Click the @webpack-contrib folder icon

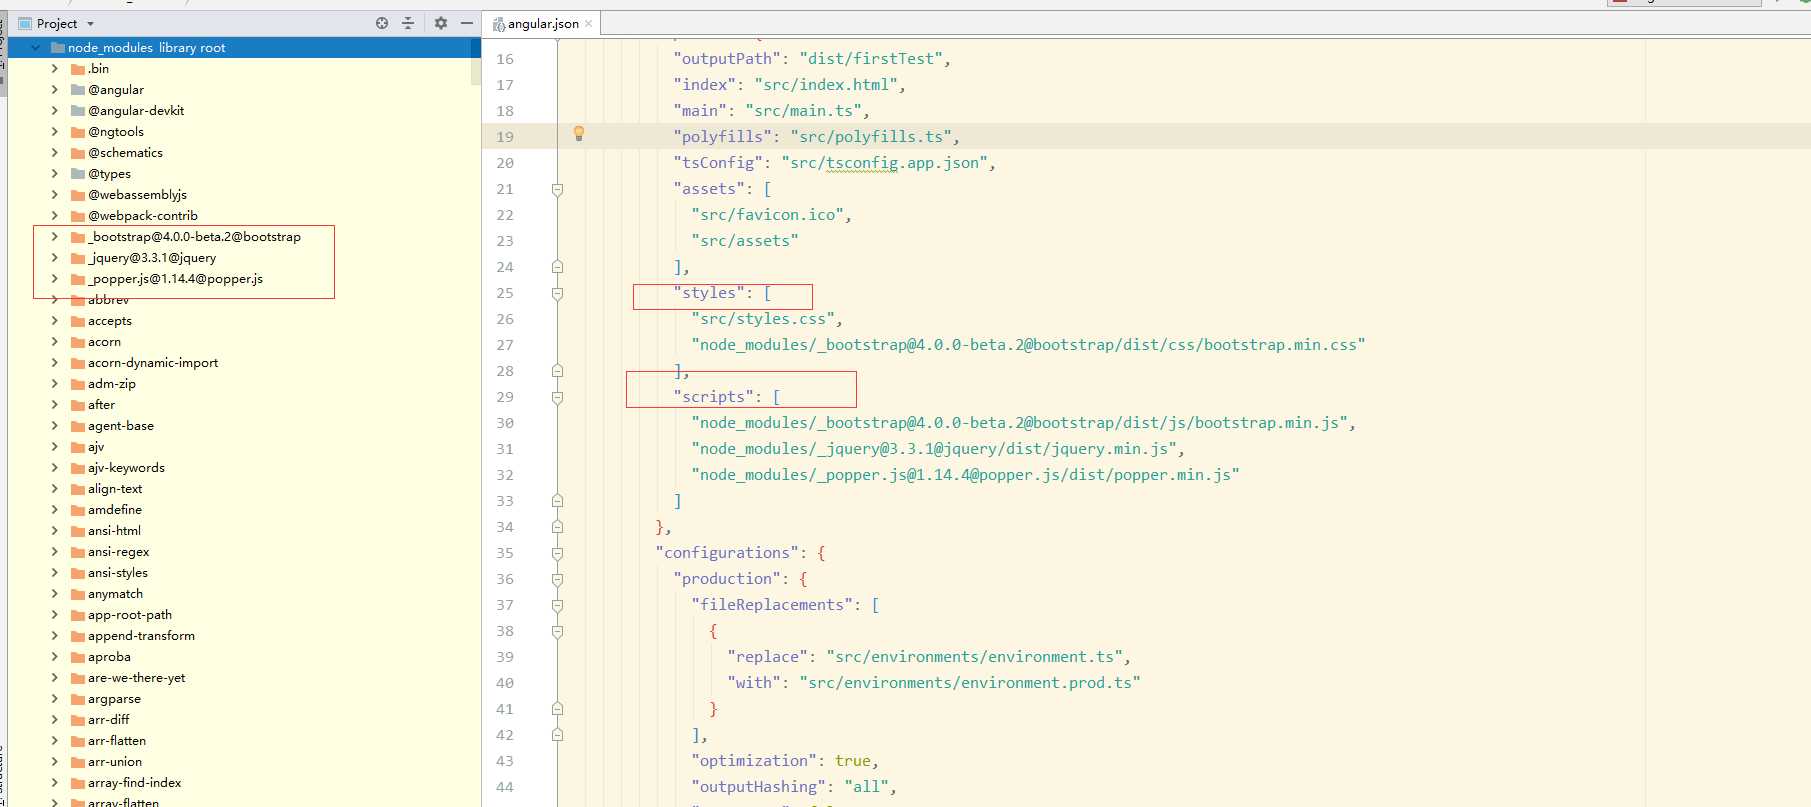click(78, 216)
